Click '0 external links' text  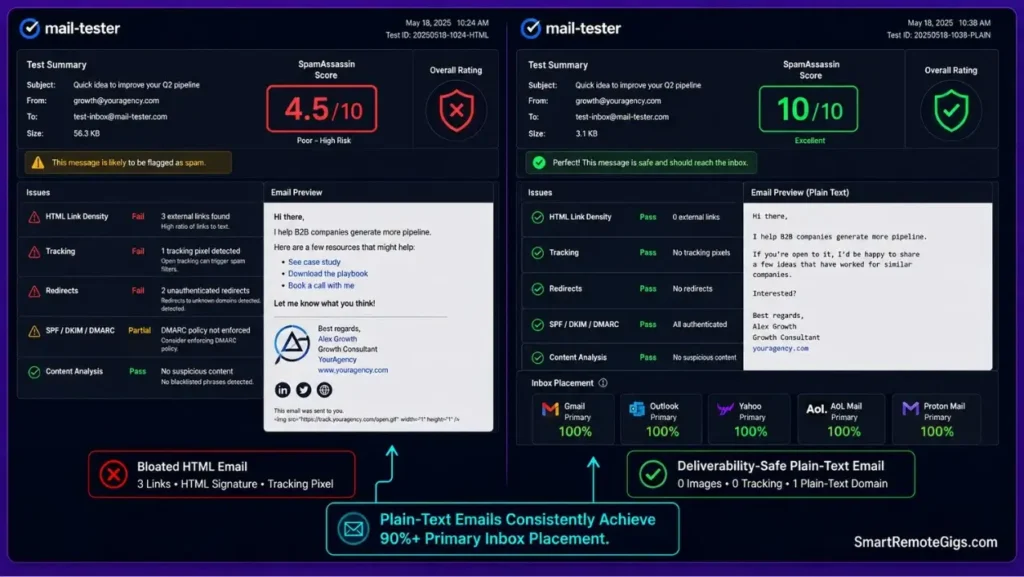point(696,217)
